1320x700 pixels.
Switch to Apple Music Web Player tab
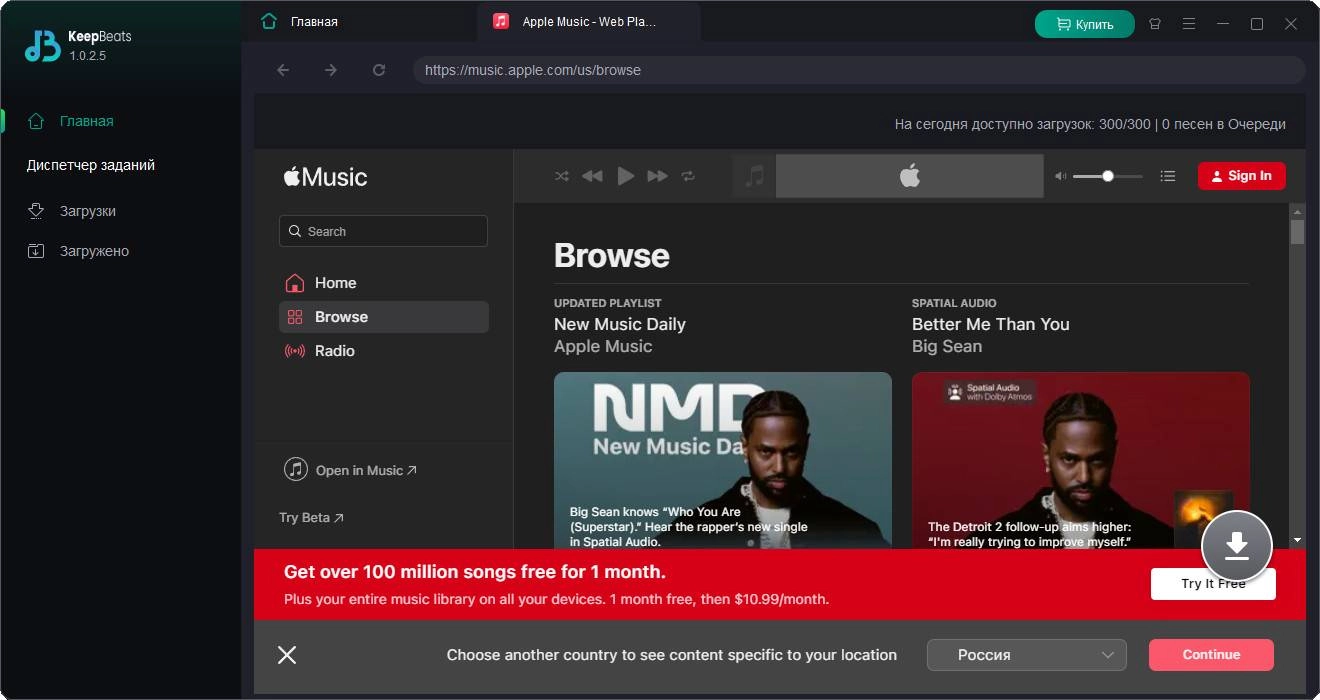click(589, 21)
